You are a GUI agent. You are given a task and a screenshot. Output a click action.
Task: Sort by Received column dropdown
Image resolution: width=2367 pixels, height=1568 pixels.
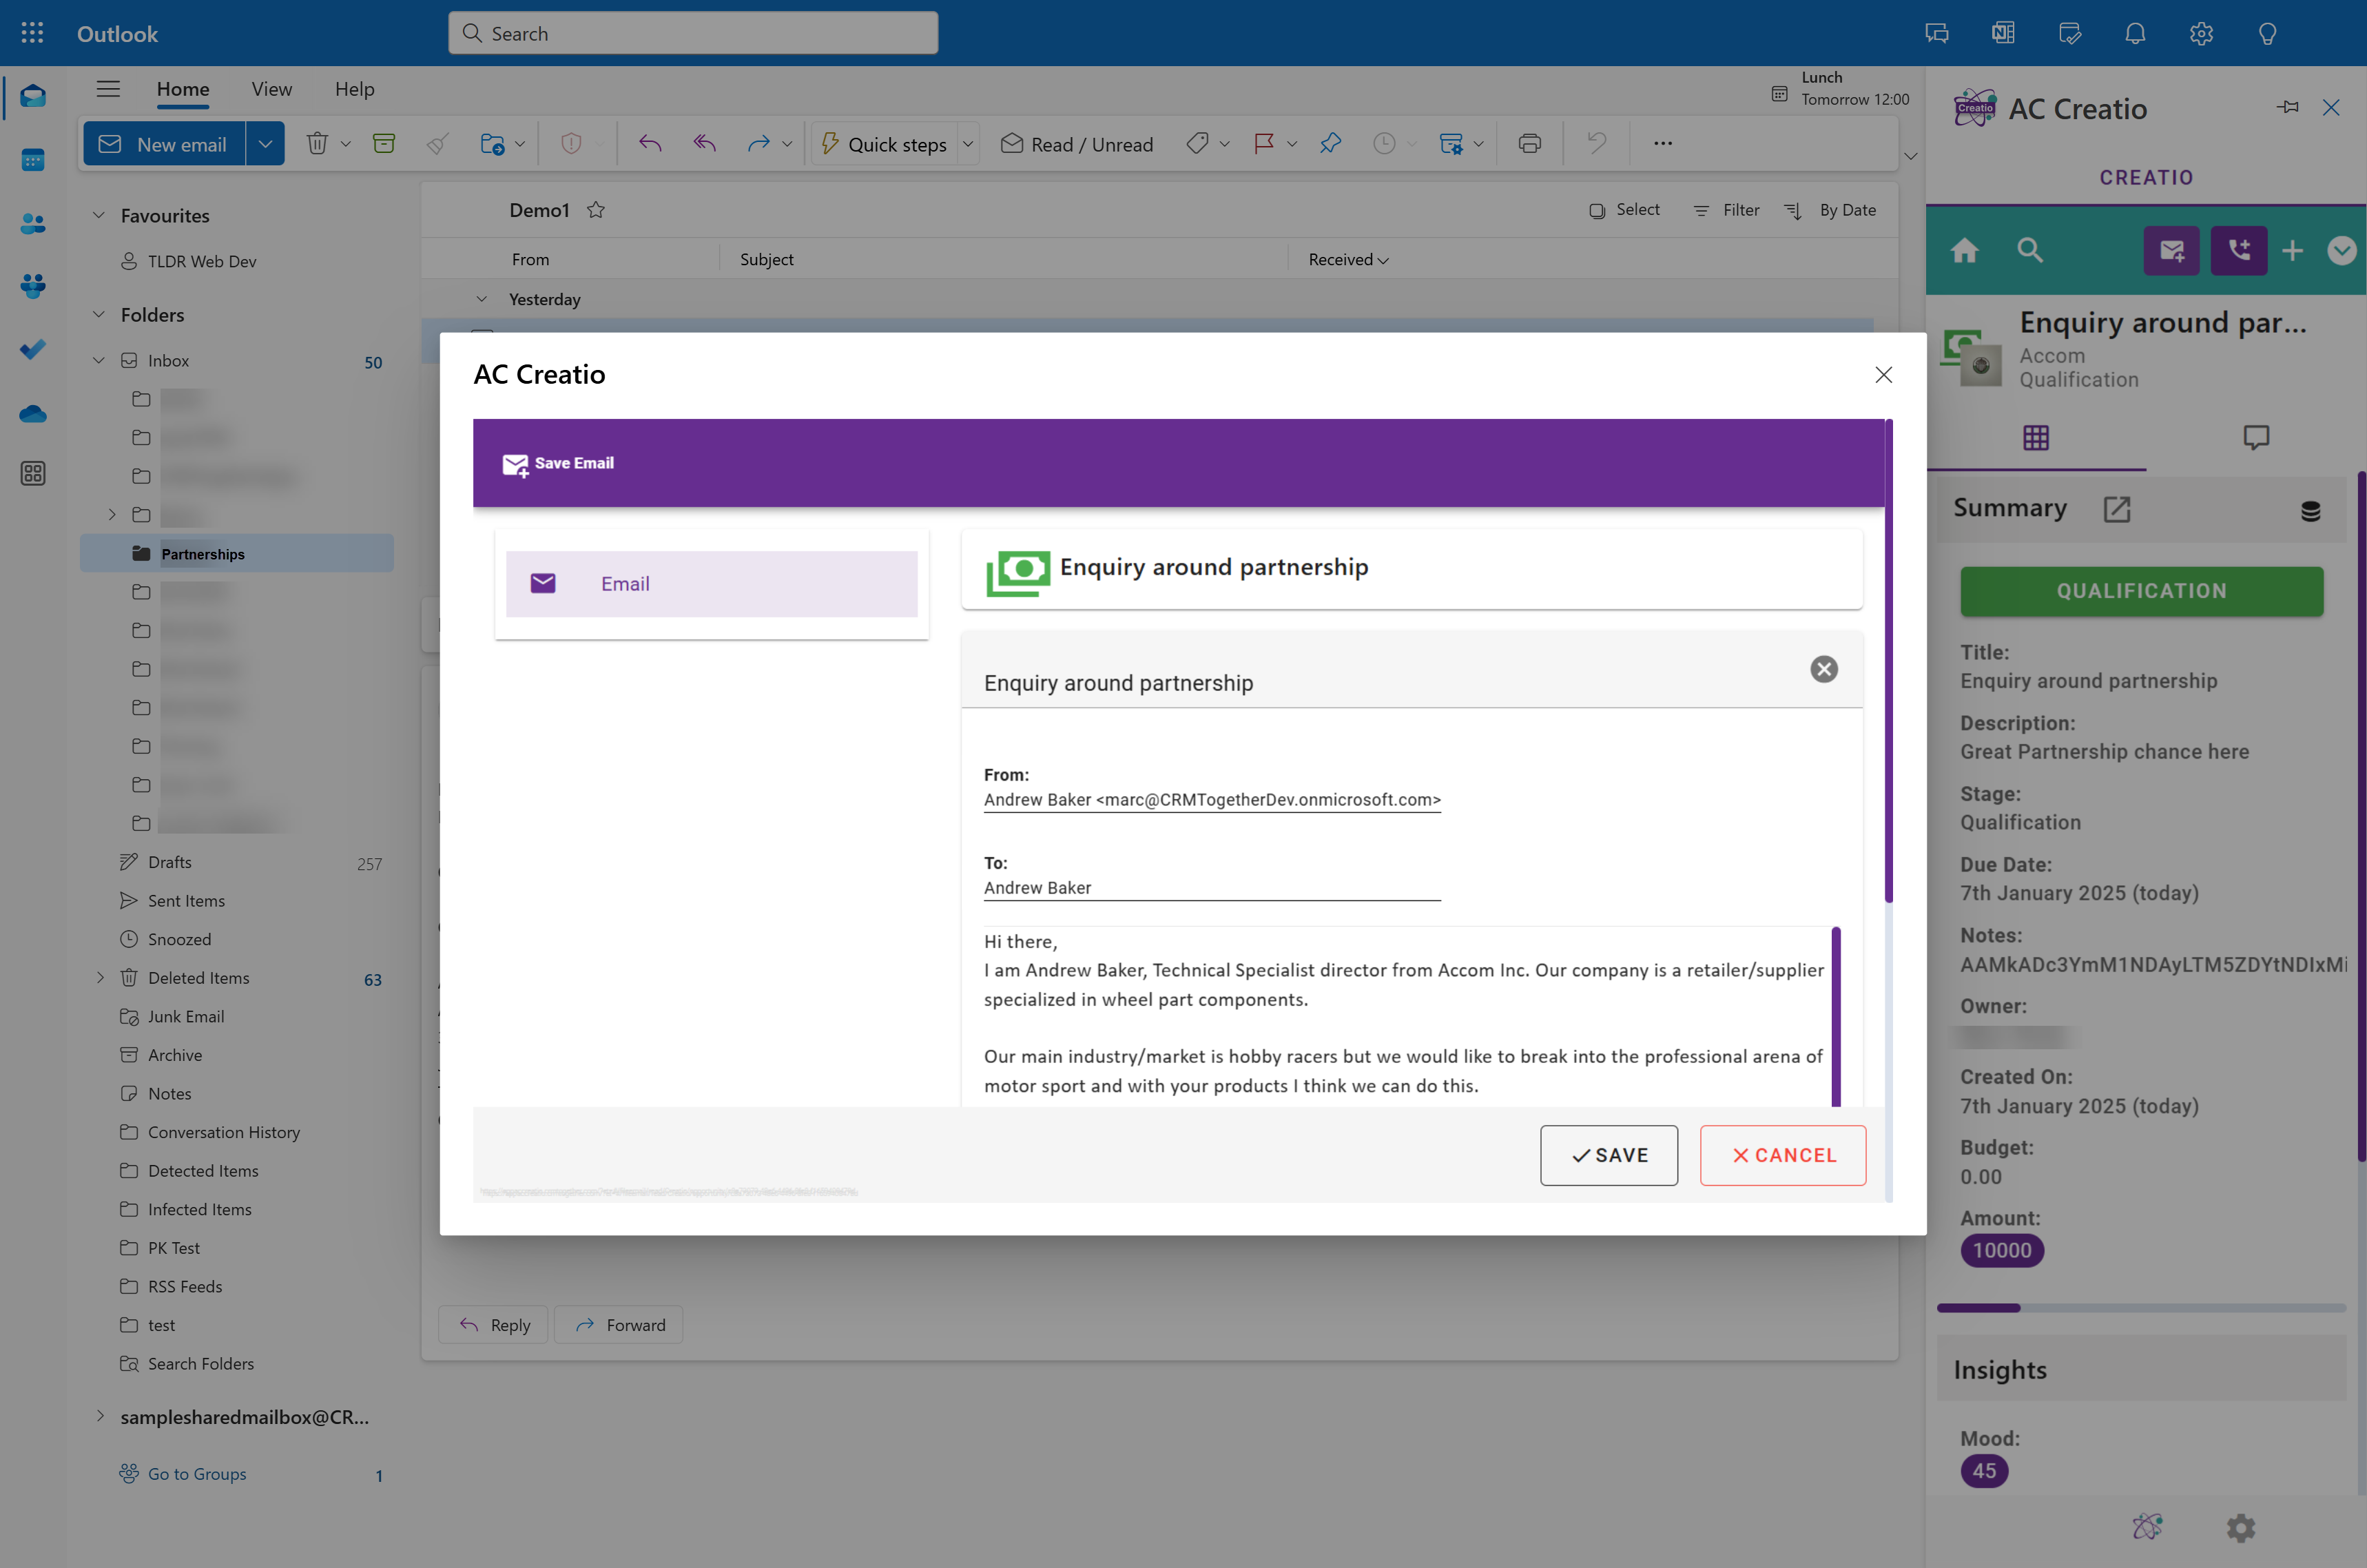(1348, 260)
